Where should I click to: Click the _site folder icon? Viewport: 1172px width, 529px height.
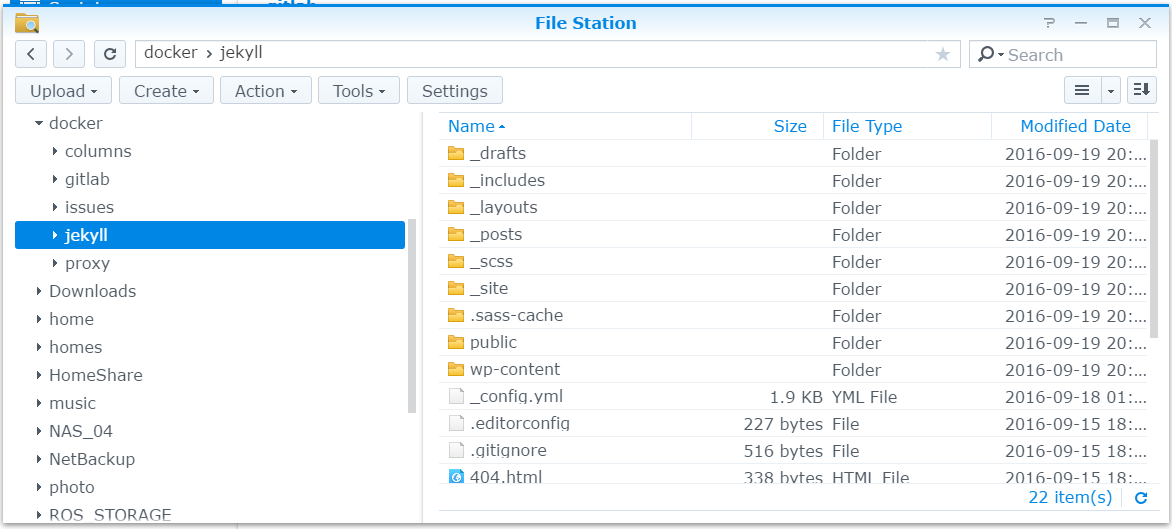point(456,288)
